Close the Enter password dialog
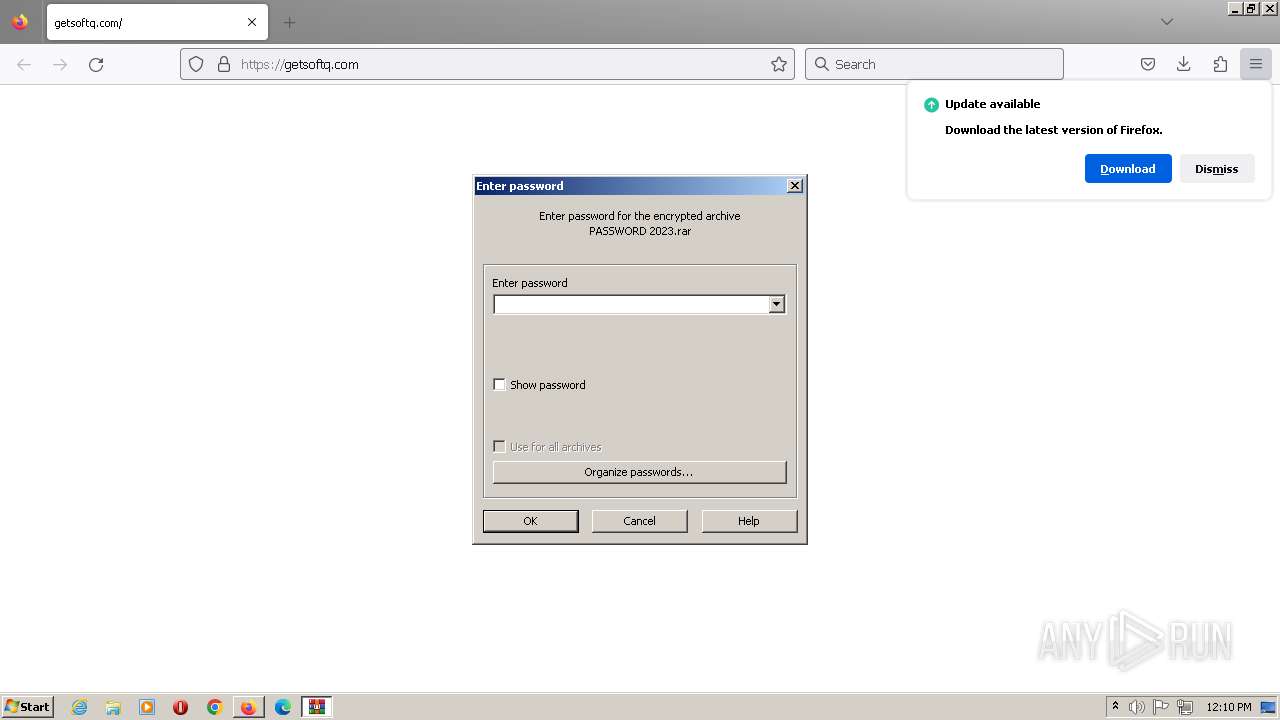Image resolution: width=1280 pixels, height=720 pixels. 795,186
